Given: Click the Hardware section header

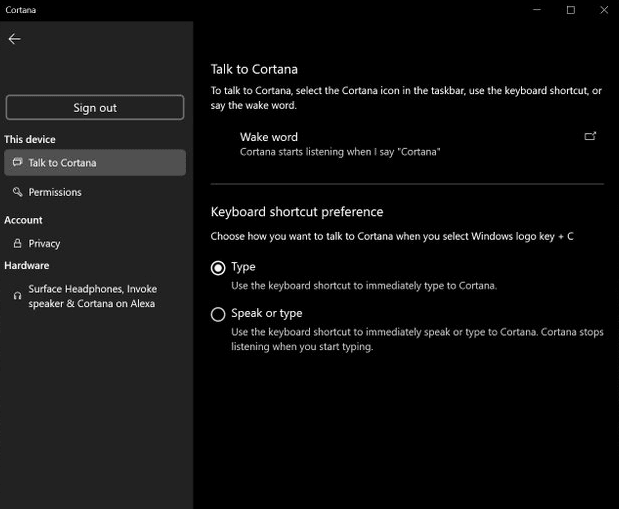Looking at the screenshot, I should pos(26,265).
